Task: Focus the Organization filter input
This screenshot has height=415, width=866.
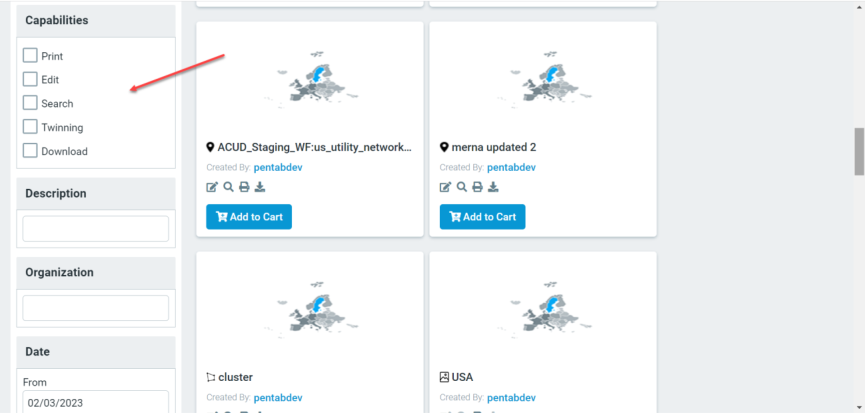Action: pyautogui.click(x=96, y=308)
